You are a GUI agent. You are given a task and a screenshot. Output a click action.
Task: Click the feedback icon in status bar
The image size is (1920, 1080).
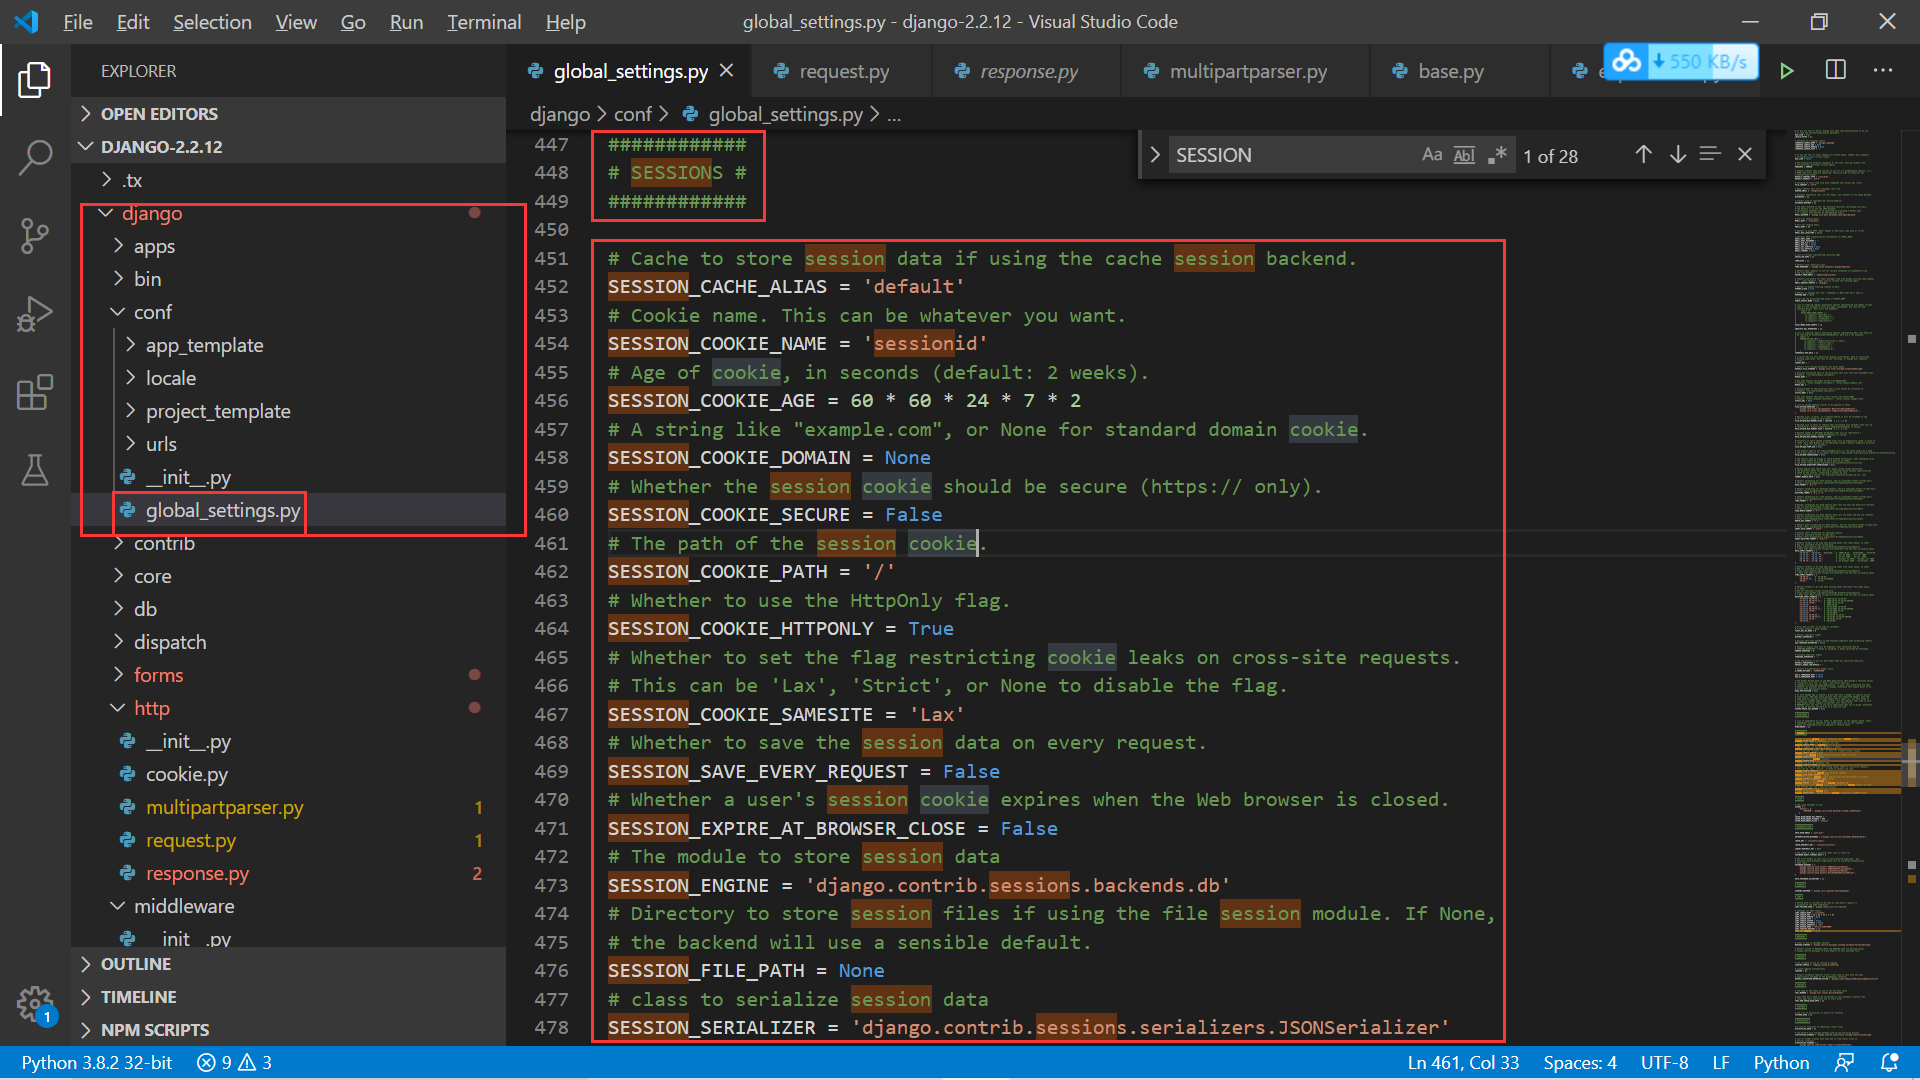pos(1845,1062)
